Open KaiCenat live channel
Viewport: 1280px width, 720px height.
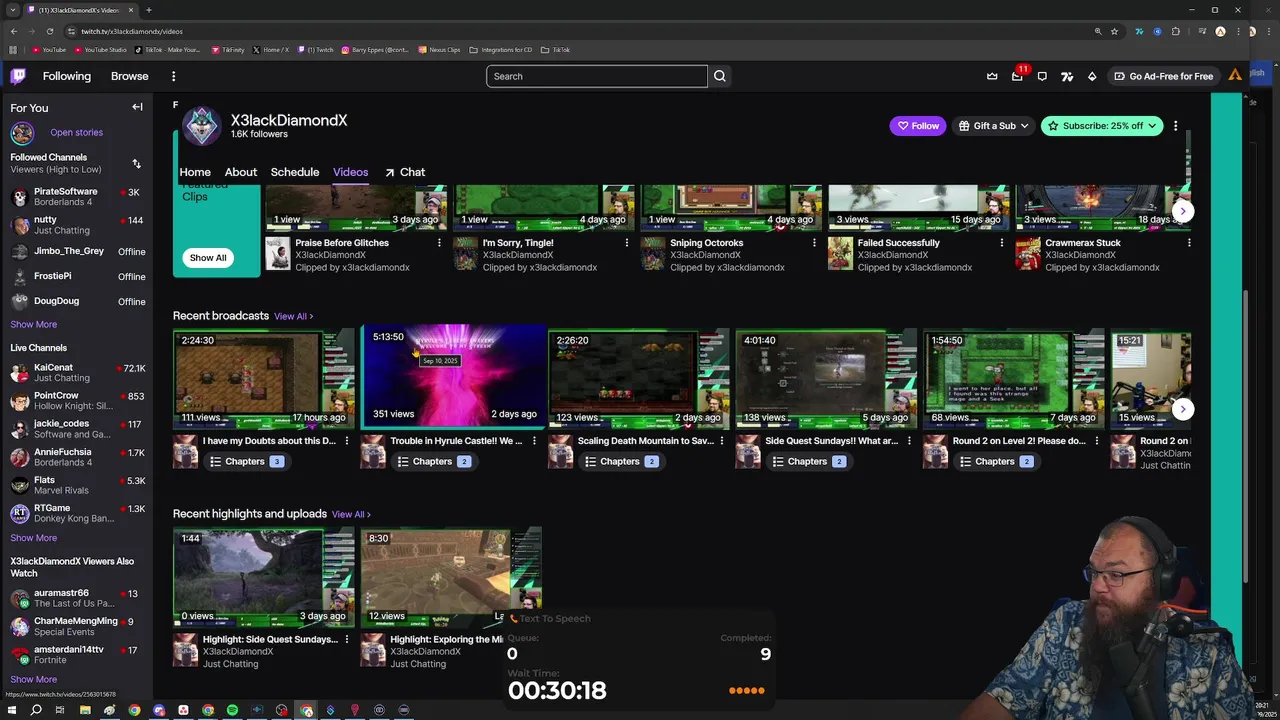pyautogui.click(x=76, y=372)
